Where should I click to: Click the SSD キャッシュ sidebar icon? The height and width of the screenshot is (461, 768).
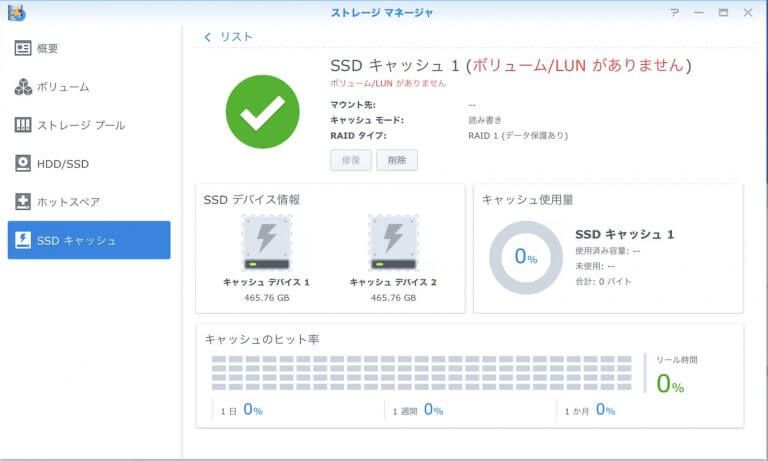23,240
